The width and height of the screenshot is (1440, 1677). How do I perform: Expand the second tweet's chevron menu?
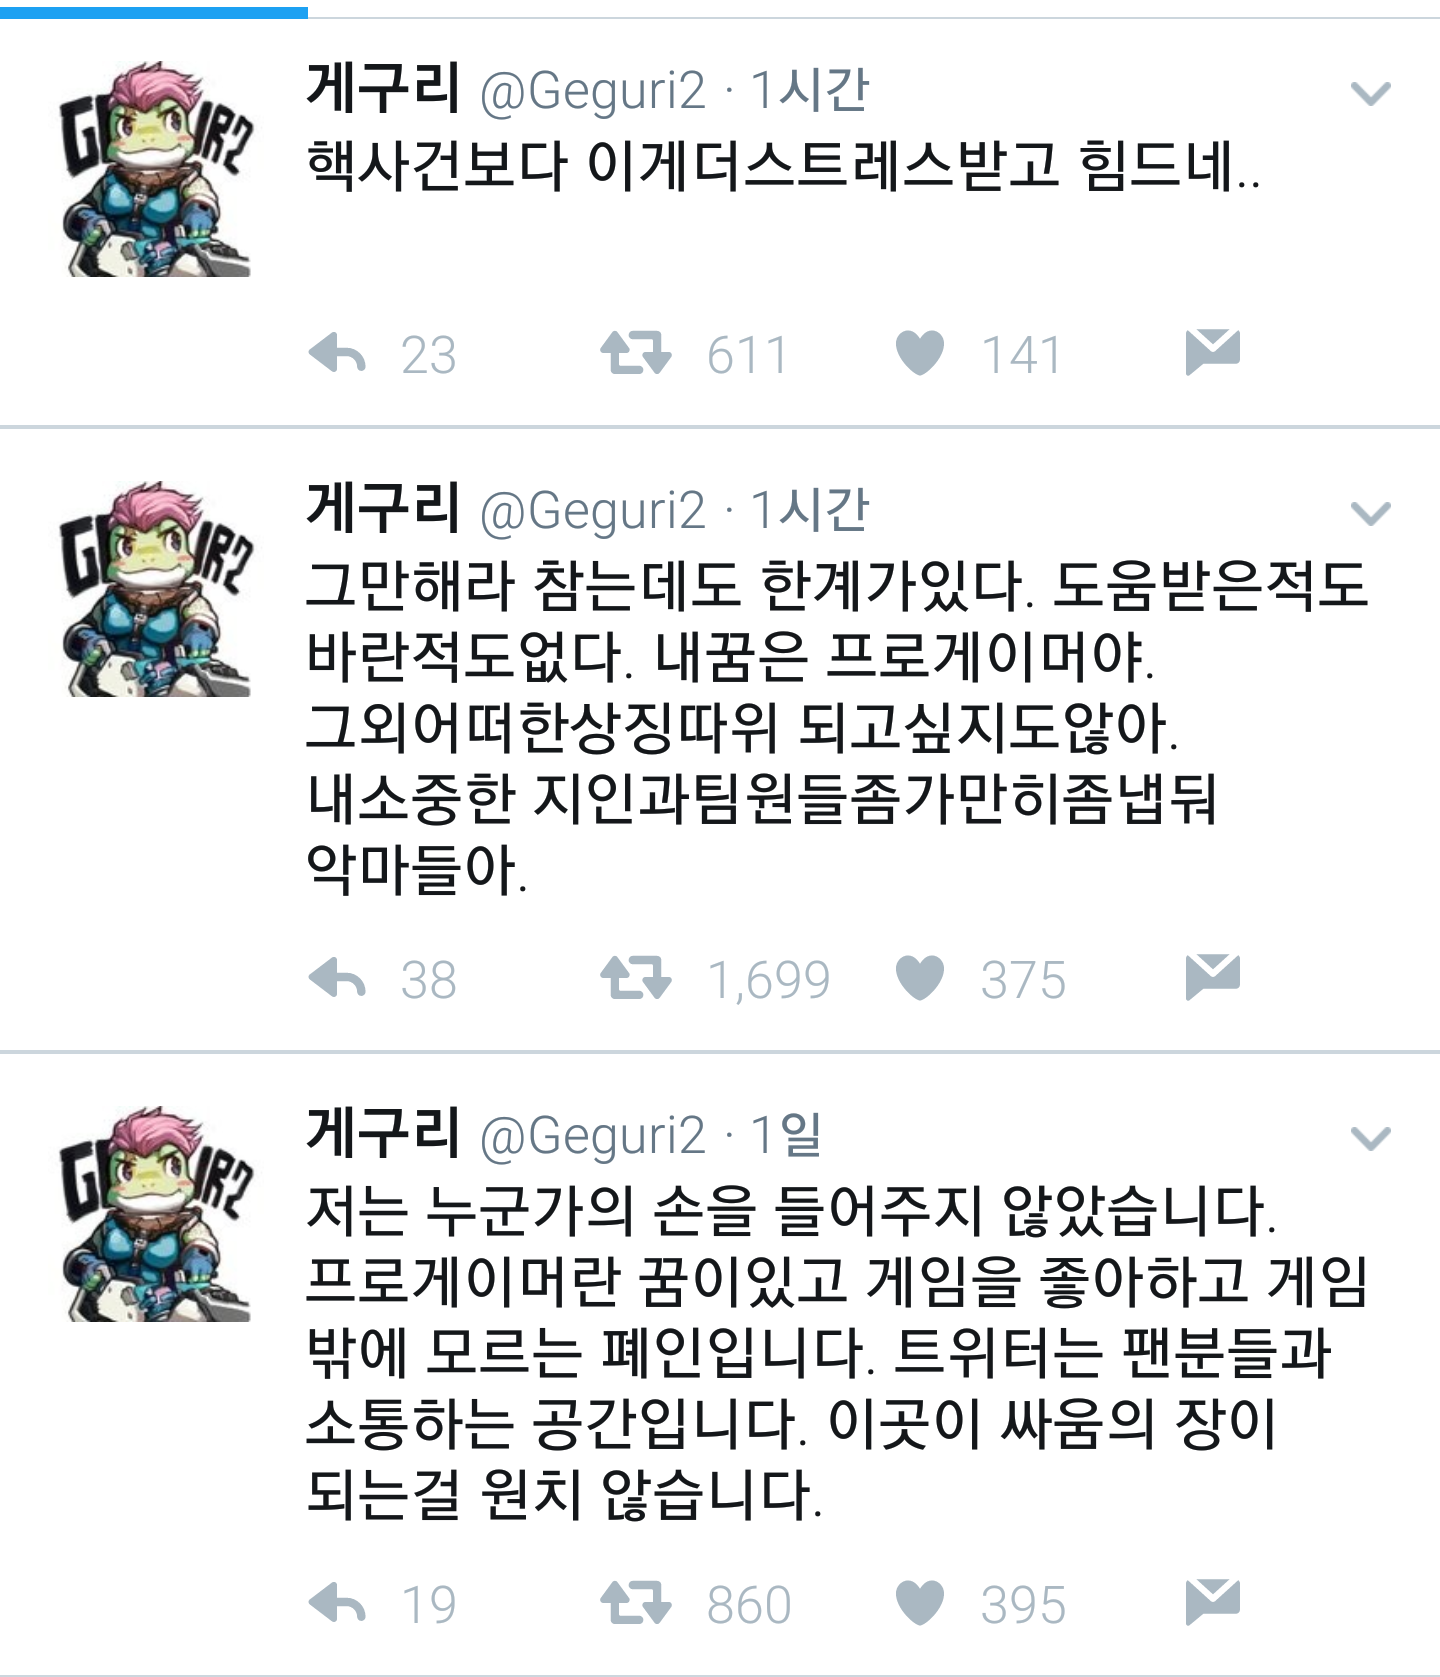pos(1370,514)
